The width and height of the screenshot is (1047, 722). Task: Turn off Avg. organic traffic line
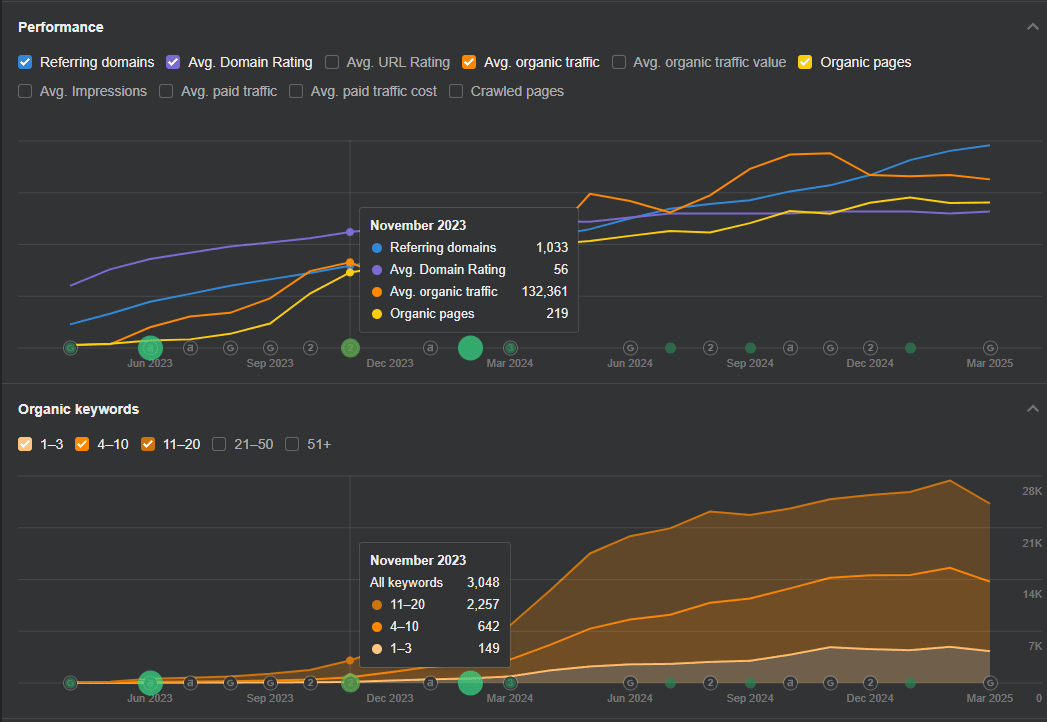(x=469, y=62)
